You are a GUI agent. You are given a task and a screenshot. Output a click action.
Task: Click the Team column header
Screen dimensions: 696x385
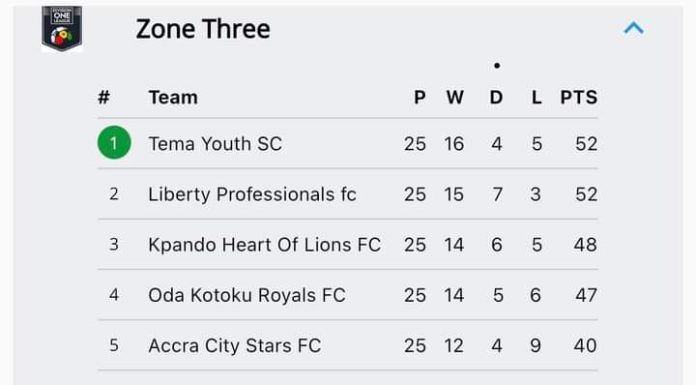pos(173,97)
